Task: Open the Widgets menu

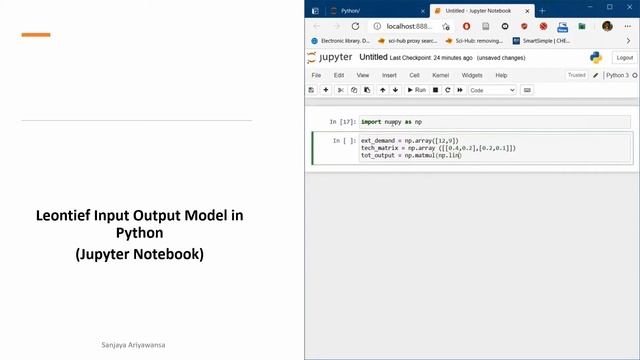Action: click(472, 75)
